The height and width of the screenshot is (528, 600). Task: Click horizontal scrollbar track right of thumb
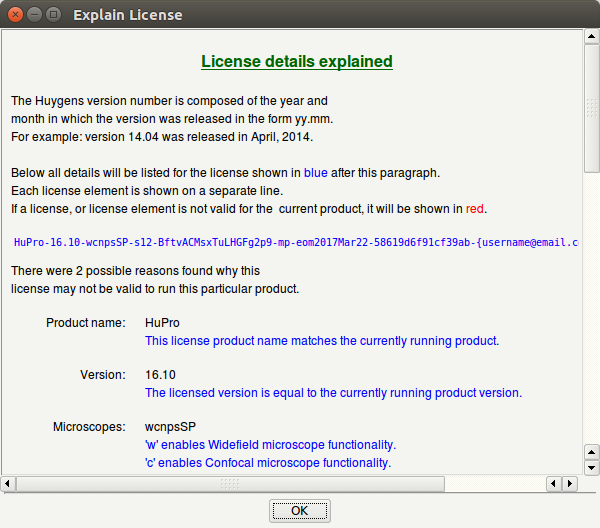coord(495,484)
